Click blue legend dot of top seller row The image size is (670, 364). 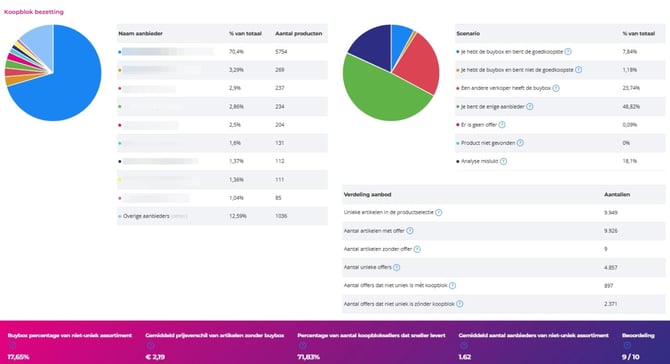pyautogui.click(x=120, y=52)
